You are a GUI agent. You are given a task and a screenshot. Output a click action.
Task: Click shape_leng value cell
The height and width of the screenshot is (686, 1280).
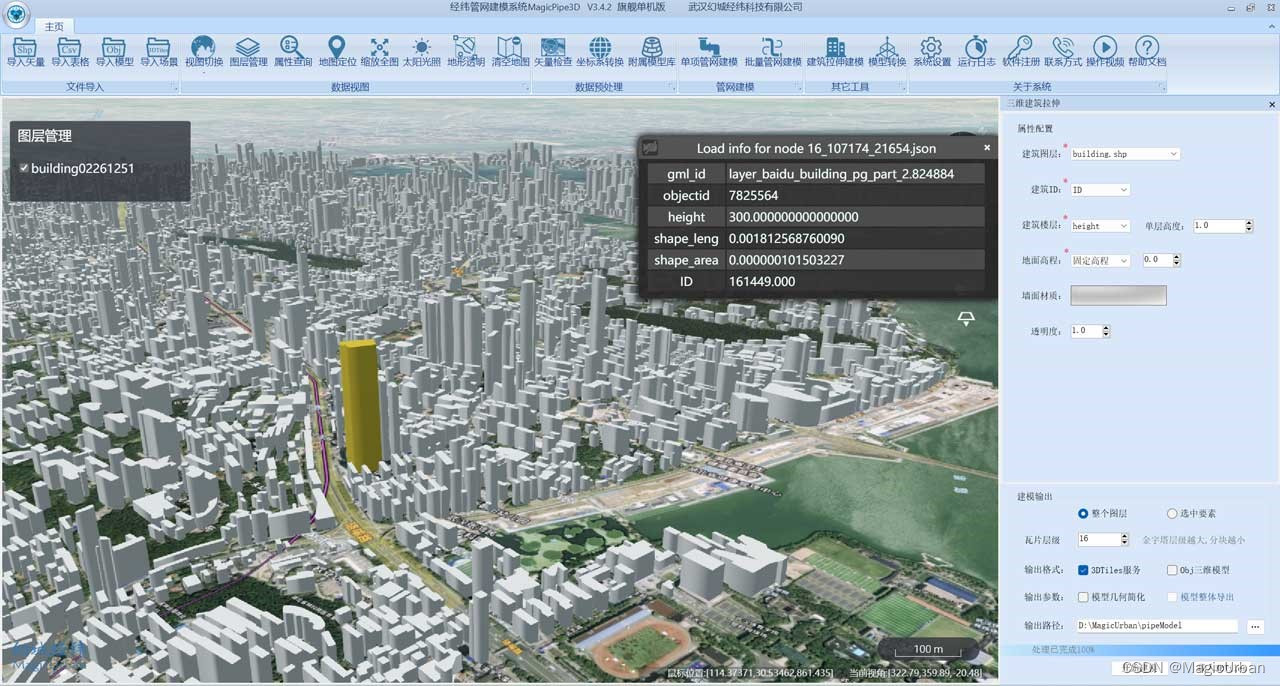[x=855, y=239]
